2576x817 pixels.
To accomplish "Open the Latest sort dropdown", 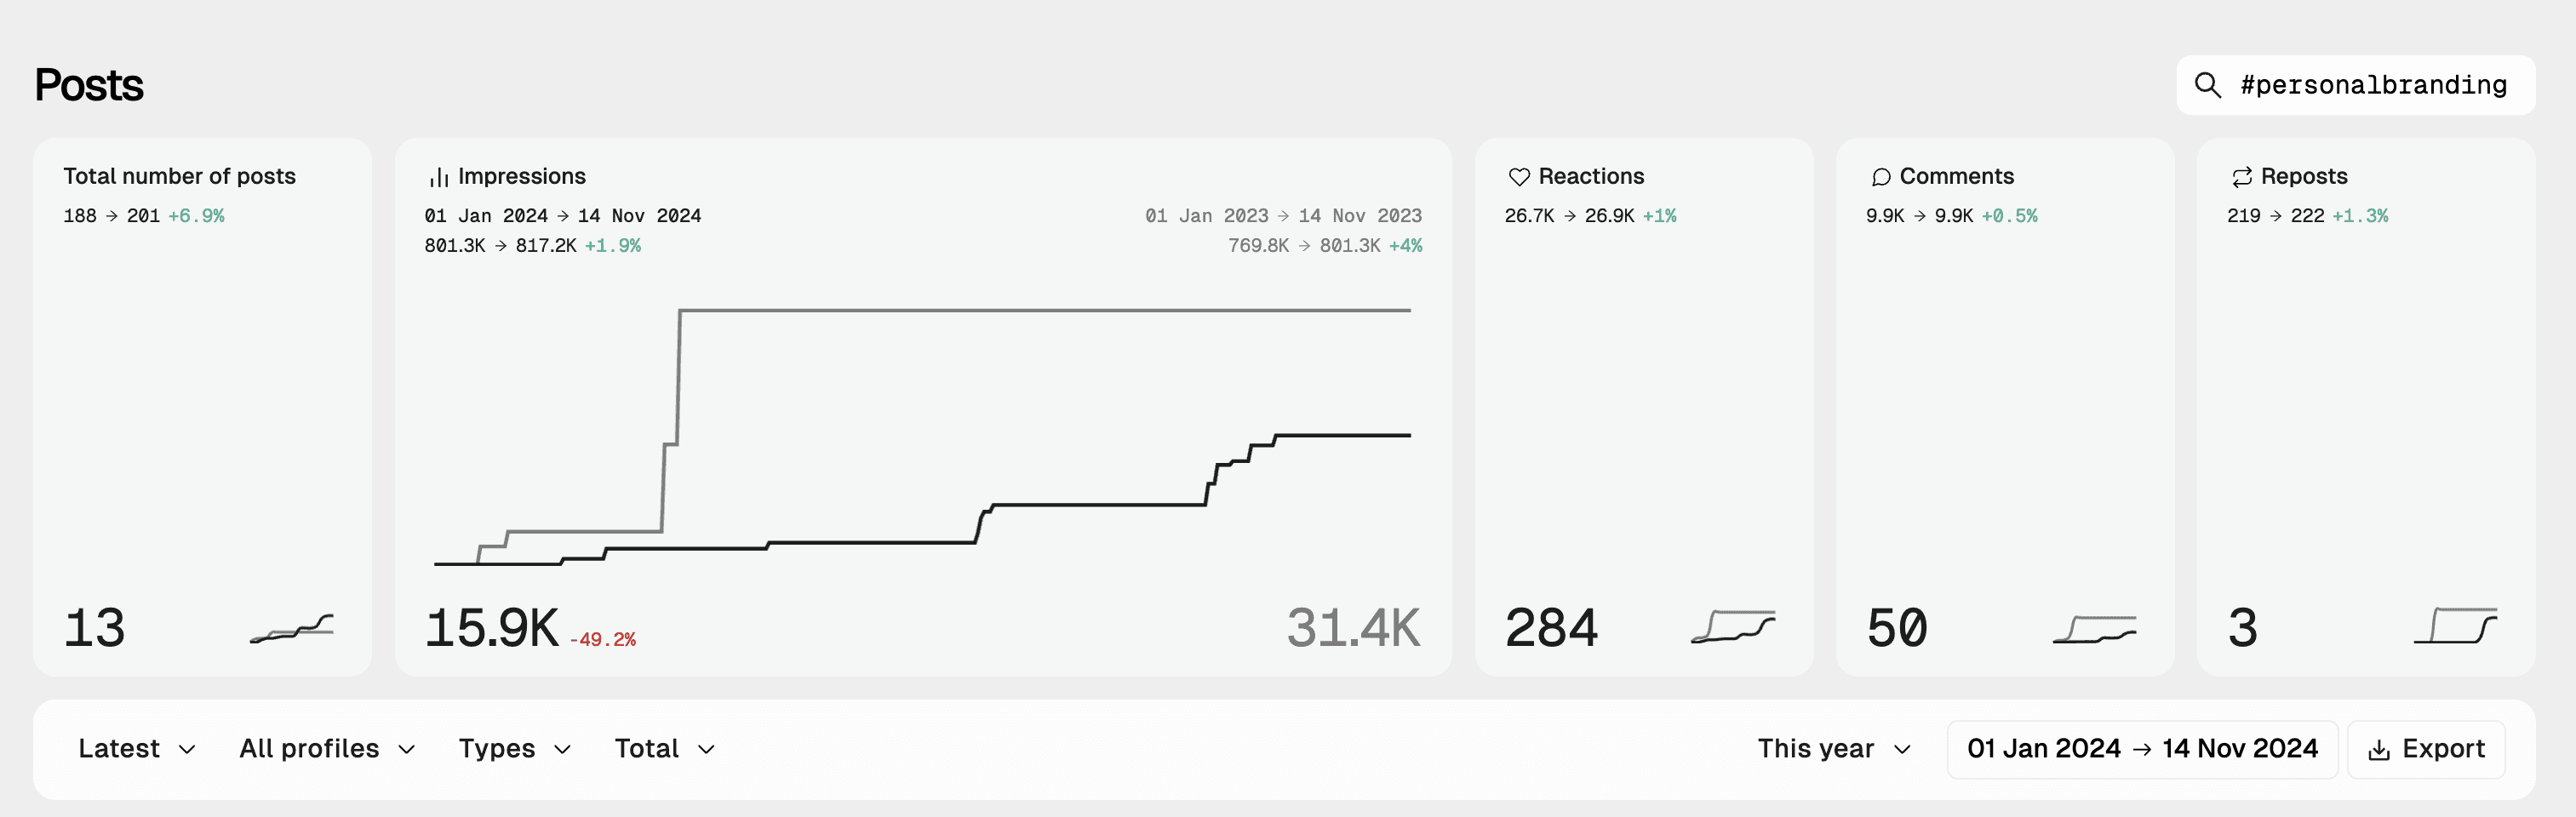I will click(137, 749).
